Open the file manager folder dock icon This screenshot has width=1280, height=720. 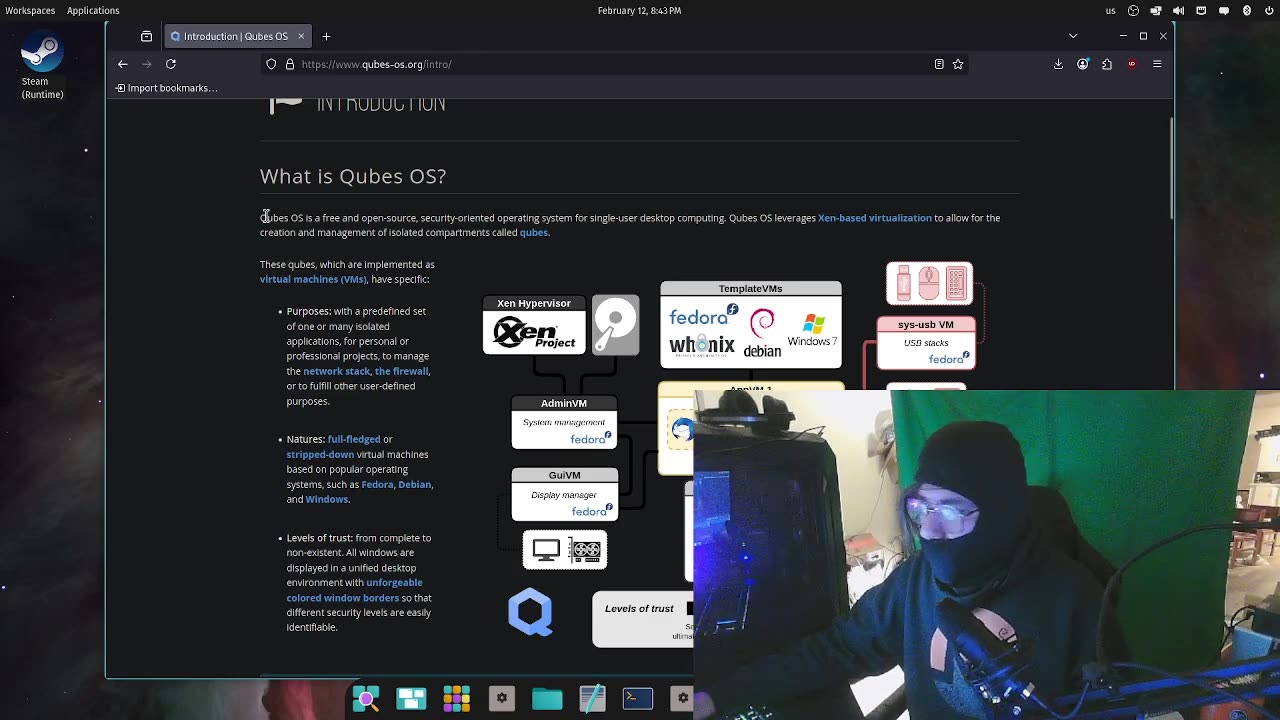pos(547,698)
